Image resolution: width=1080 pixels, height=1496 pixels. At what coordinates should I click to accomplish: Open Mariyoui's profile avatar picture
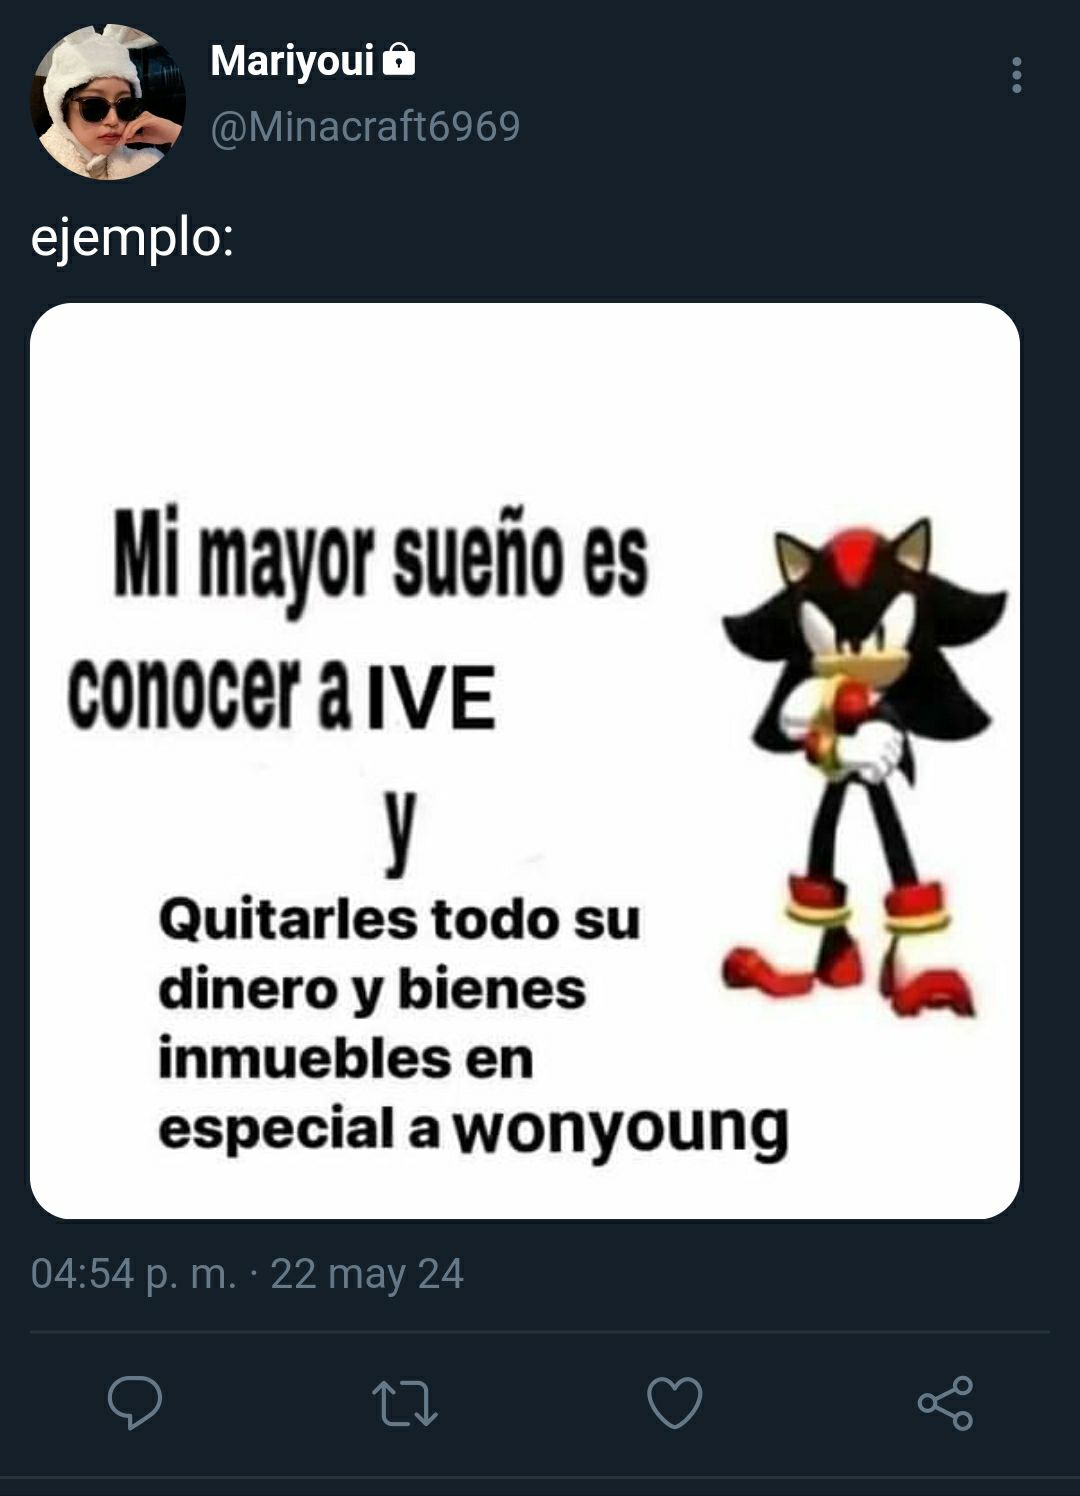point(108,103)
